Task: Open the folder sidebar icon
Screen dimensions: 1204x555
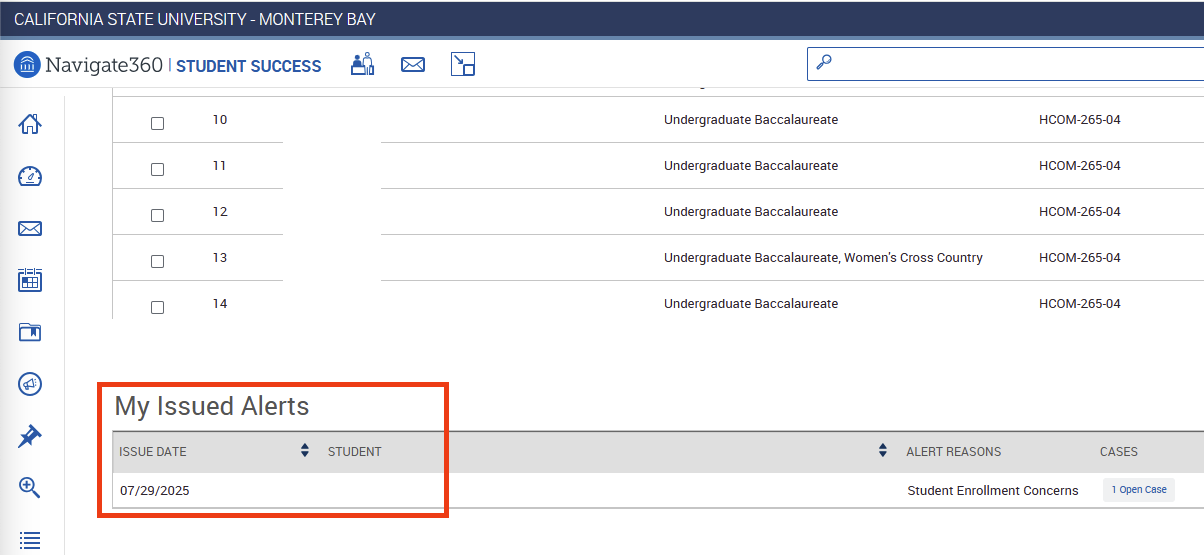Action: coord(30,332)
